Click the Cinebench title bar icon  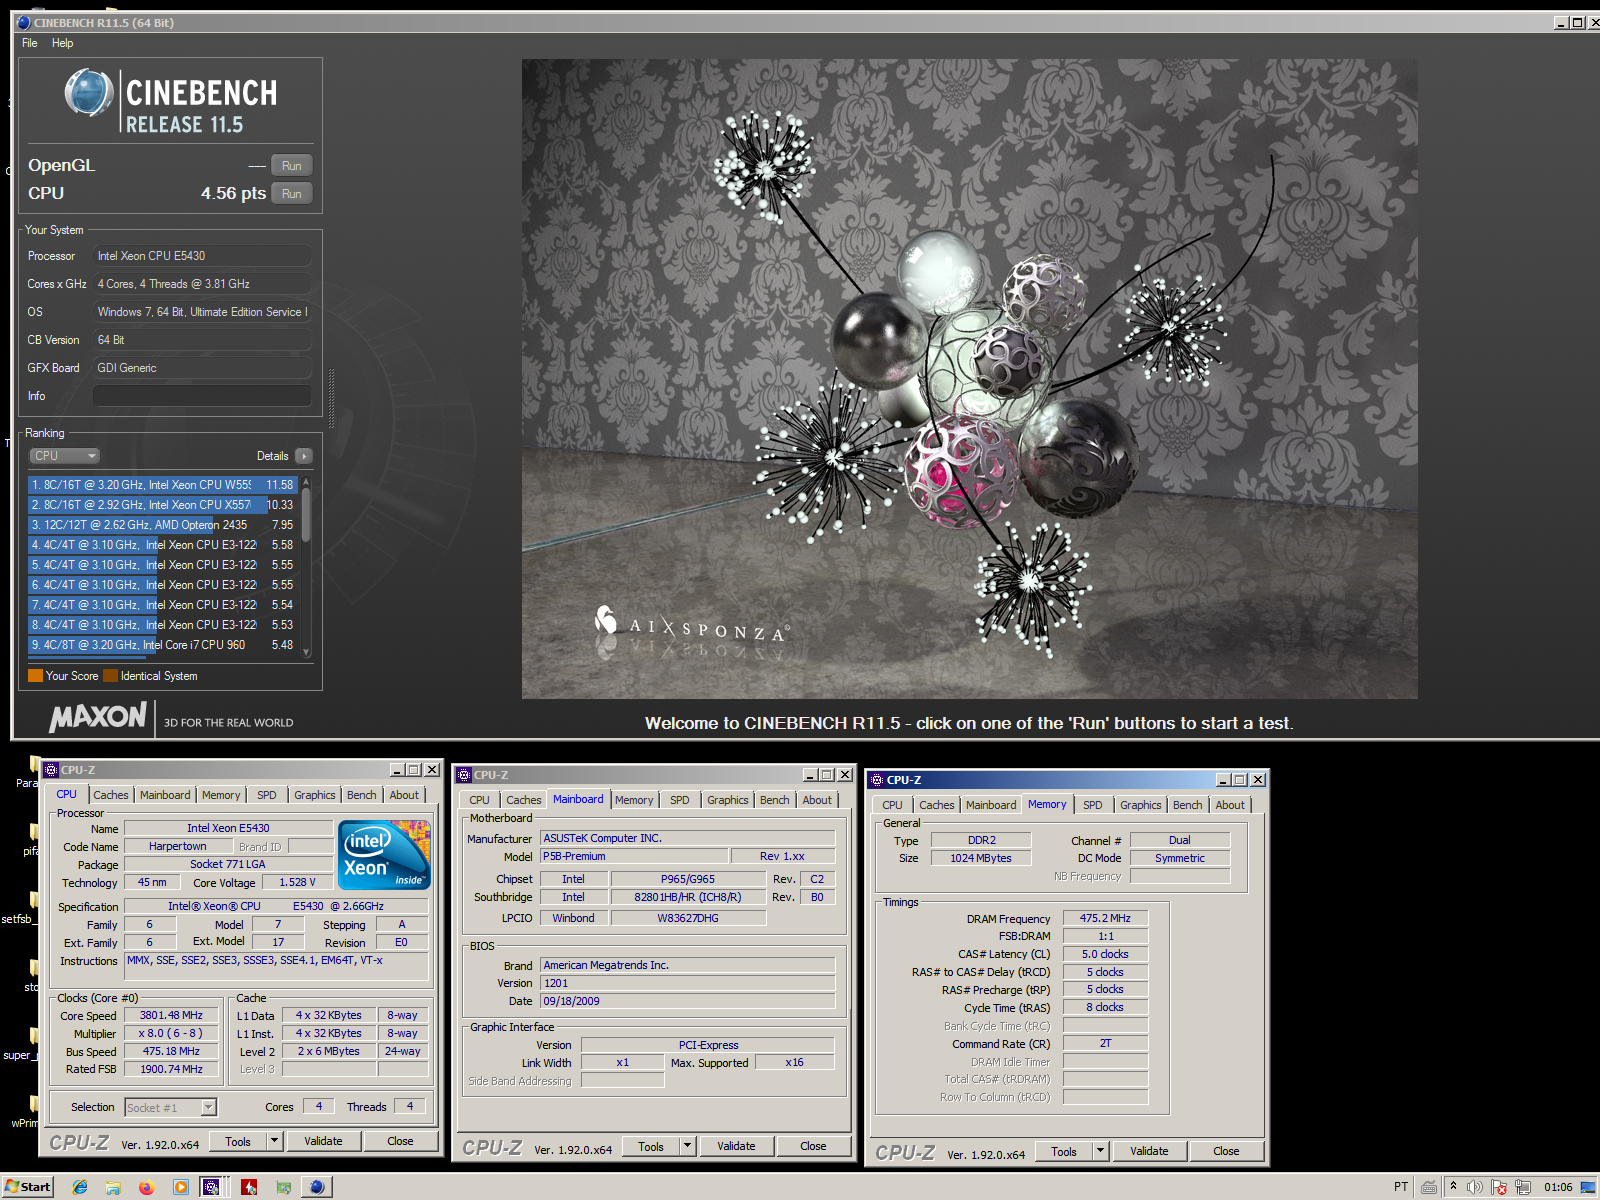point(24,22)
